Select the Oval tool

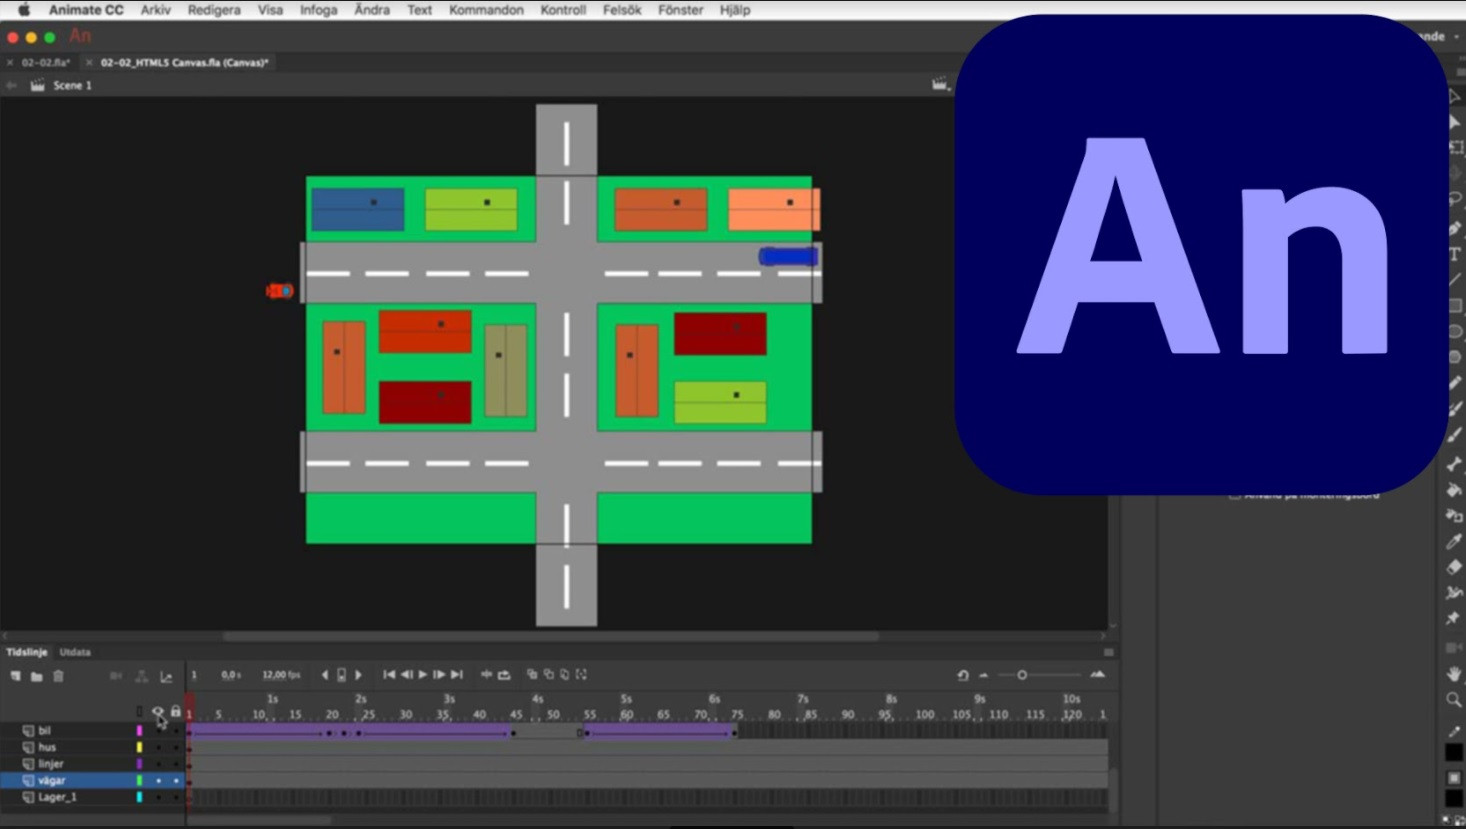click(x=1455, y=332)
